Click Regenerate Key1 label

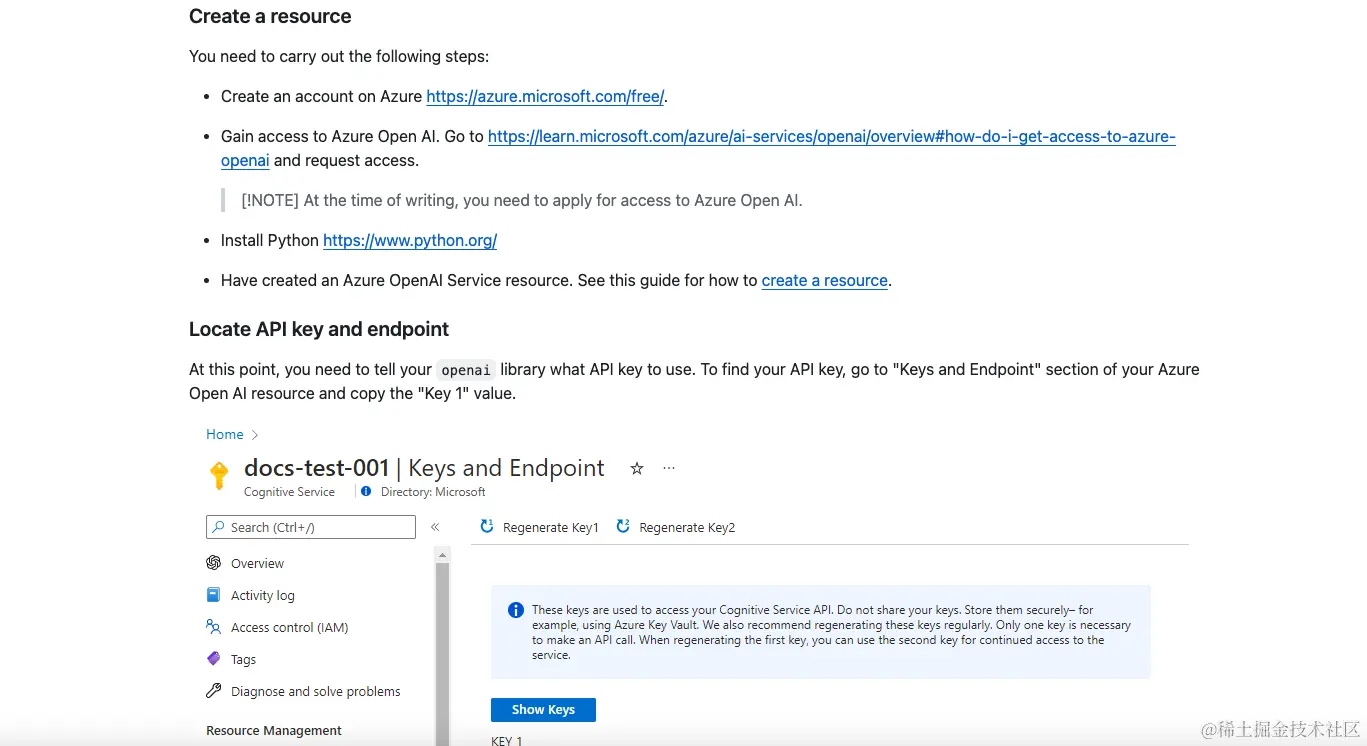pyautogui.click(x=551, y=527)
